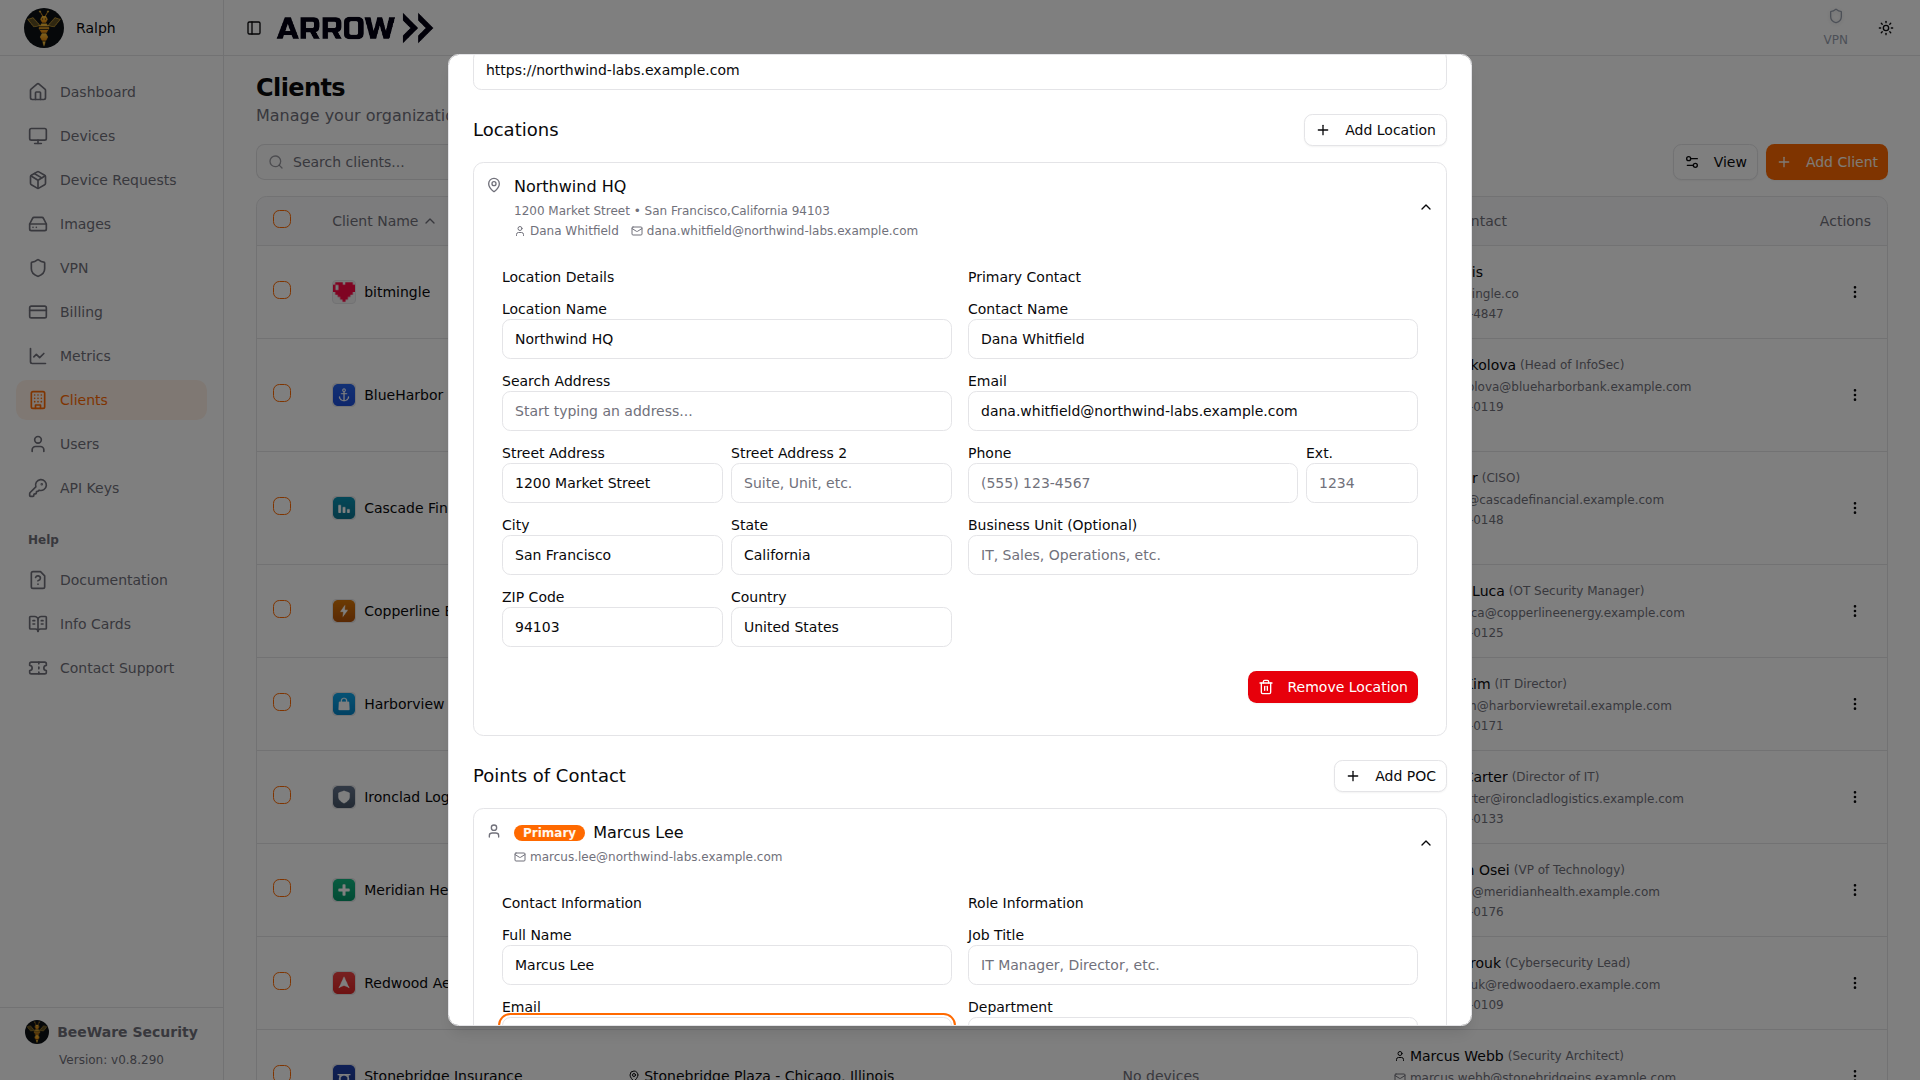Screen dimensions: 1920x1080
Task: Go to Devices in sidebar
Action: pyautogui.click(x=111, y=136)
